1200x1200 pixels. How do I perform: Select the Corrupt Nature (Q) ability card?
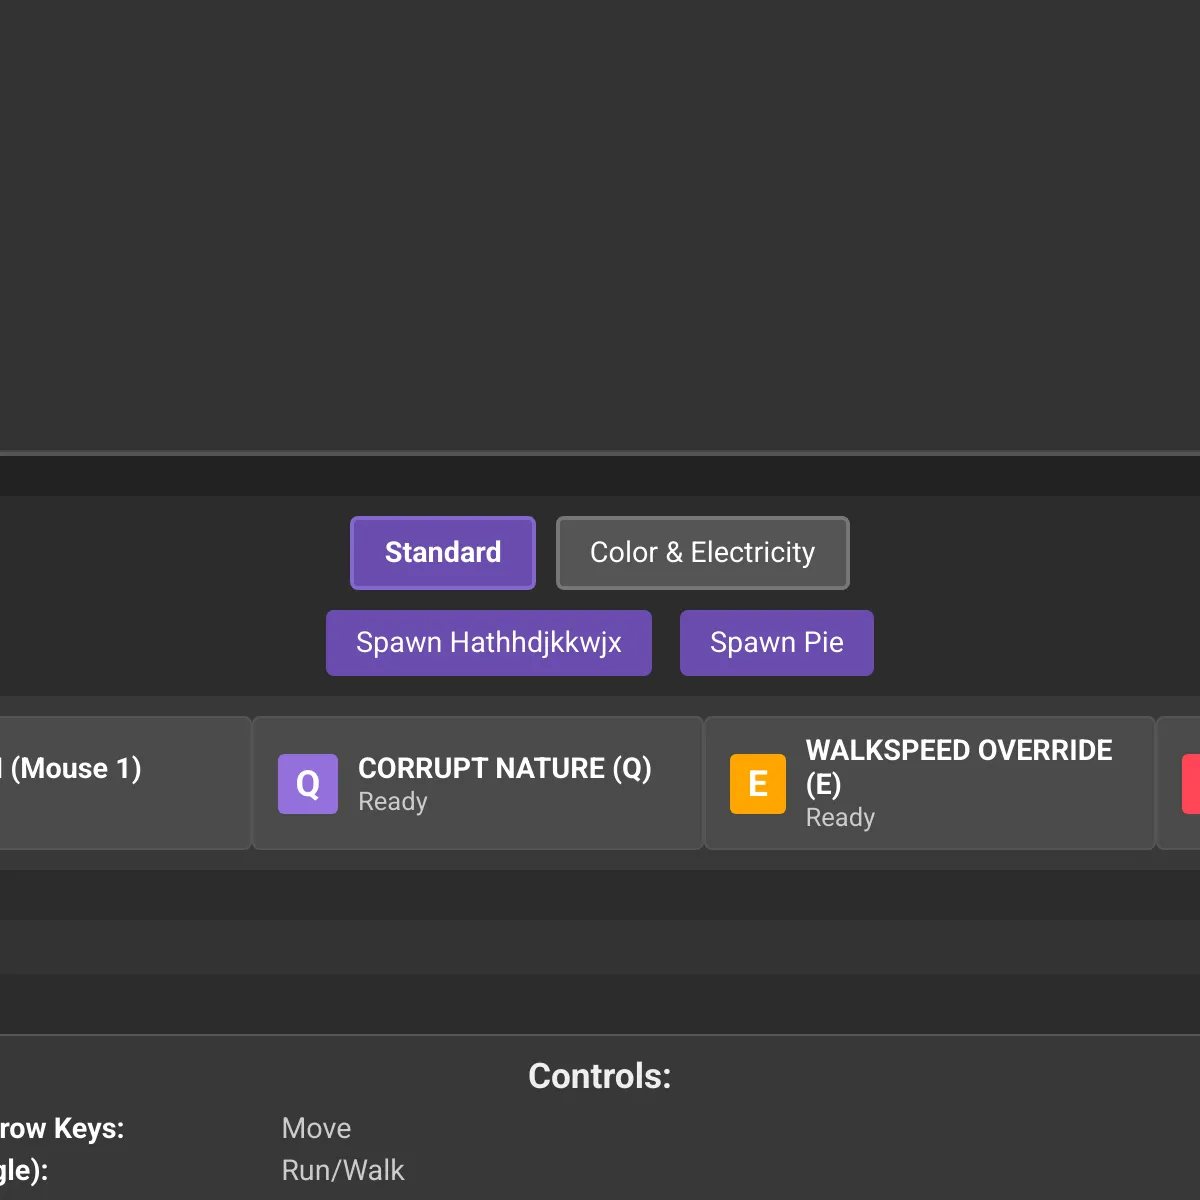tap(478, 783)
